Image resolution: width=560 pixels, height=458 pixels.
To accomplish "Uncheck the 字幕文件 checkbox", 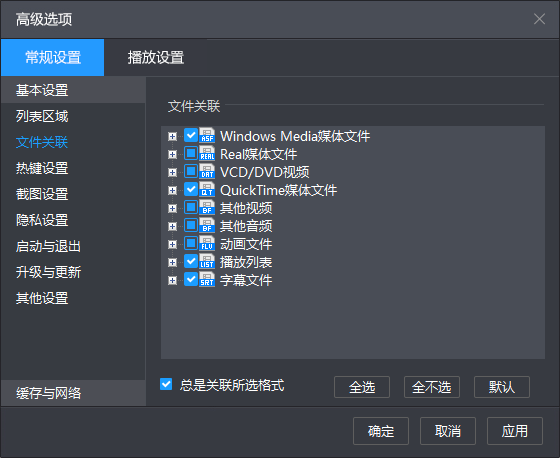I will (x=191, y=279).
